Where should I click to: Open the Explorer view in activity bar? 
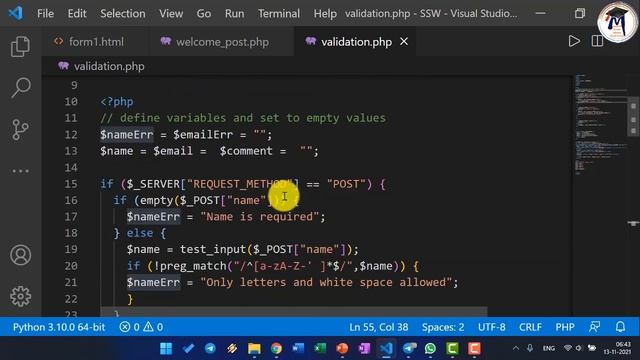coord(20,46)
